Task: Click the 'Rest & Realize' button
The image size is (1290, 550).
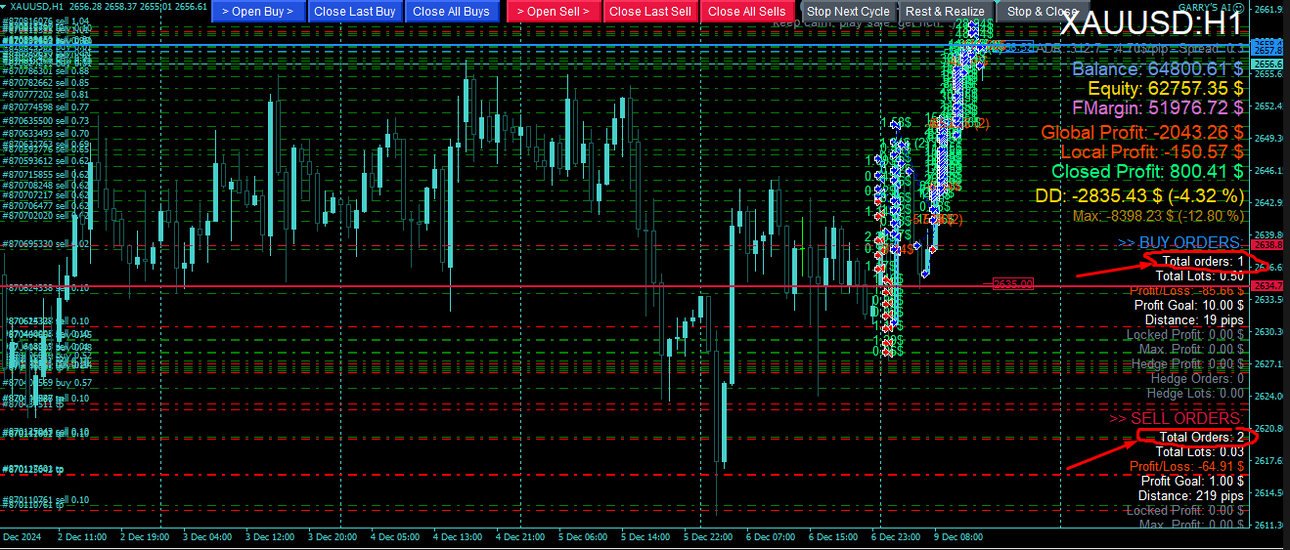Action: (x=945, y=11)
